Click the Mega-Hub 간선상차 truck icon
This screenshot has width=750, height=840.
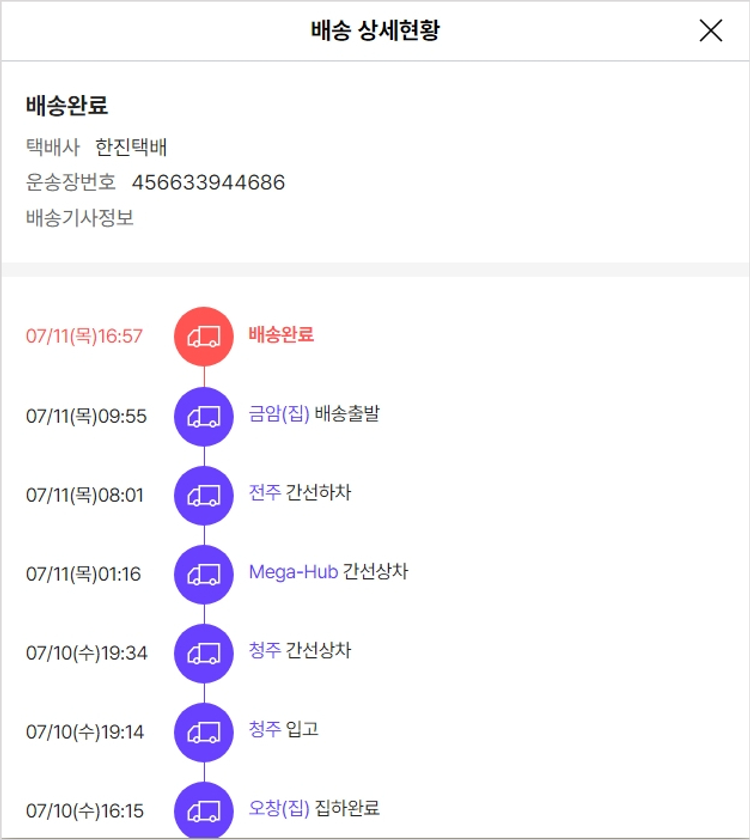click(x=204, y=574)
